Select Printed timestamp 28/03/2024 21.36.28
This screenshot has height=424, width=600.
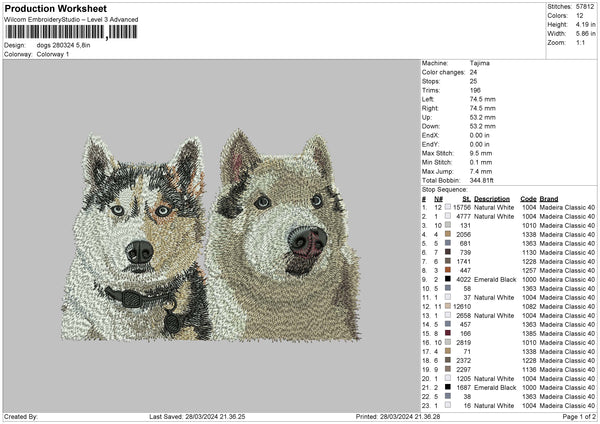(410, 417)
